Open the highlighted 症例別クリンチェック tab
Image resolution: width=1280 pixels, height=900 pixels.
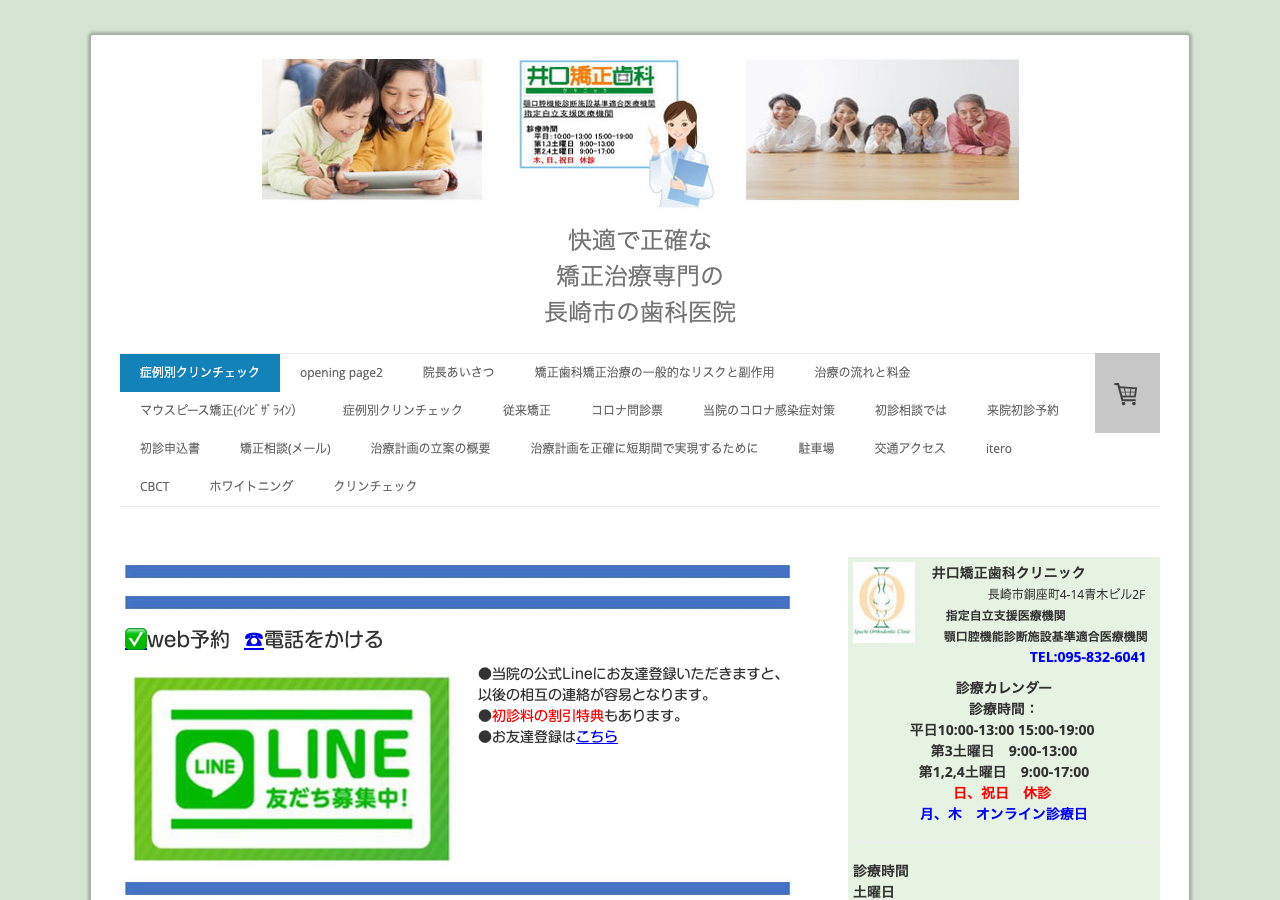click(x=200, y=372)
